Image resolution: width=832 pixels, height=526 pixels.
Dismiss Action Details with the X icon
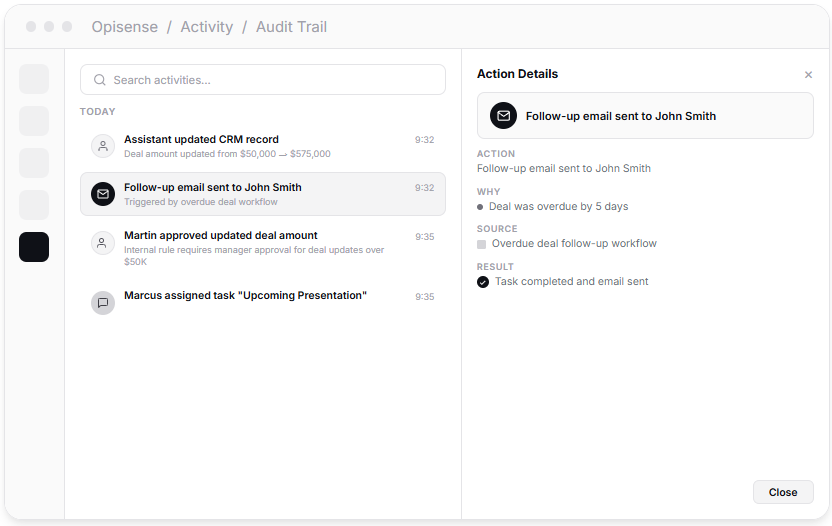click(x=808, y=75)
